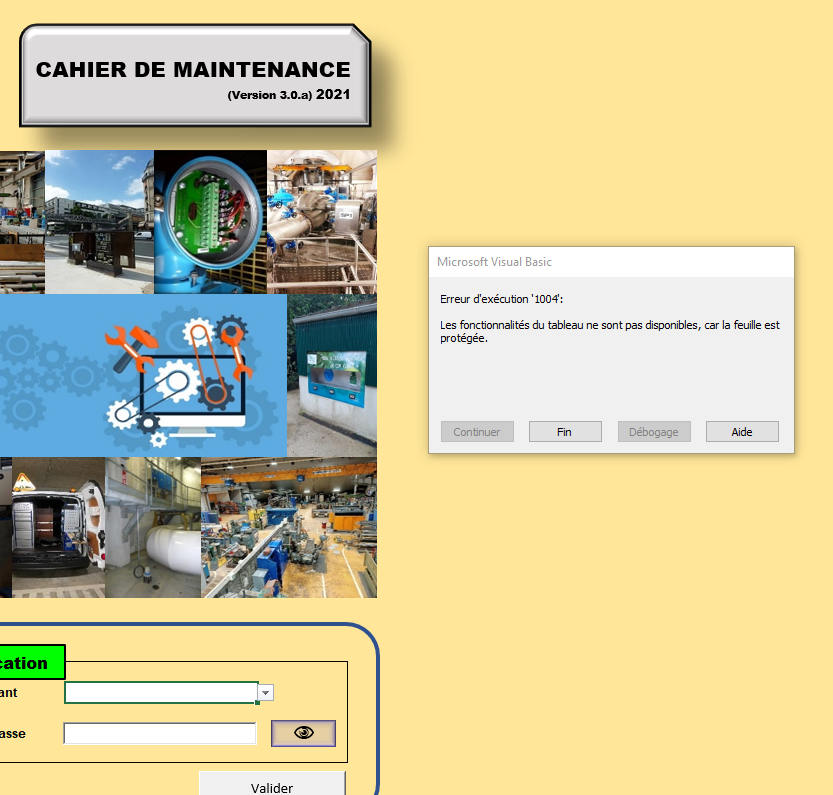Click the white tank room photo
The width and height of the screenshot is (833, 795).
pos(153,527)
